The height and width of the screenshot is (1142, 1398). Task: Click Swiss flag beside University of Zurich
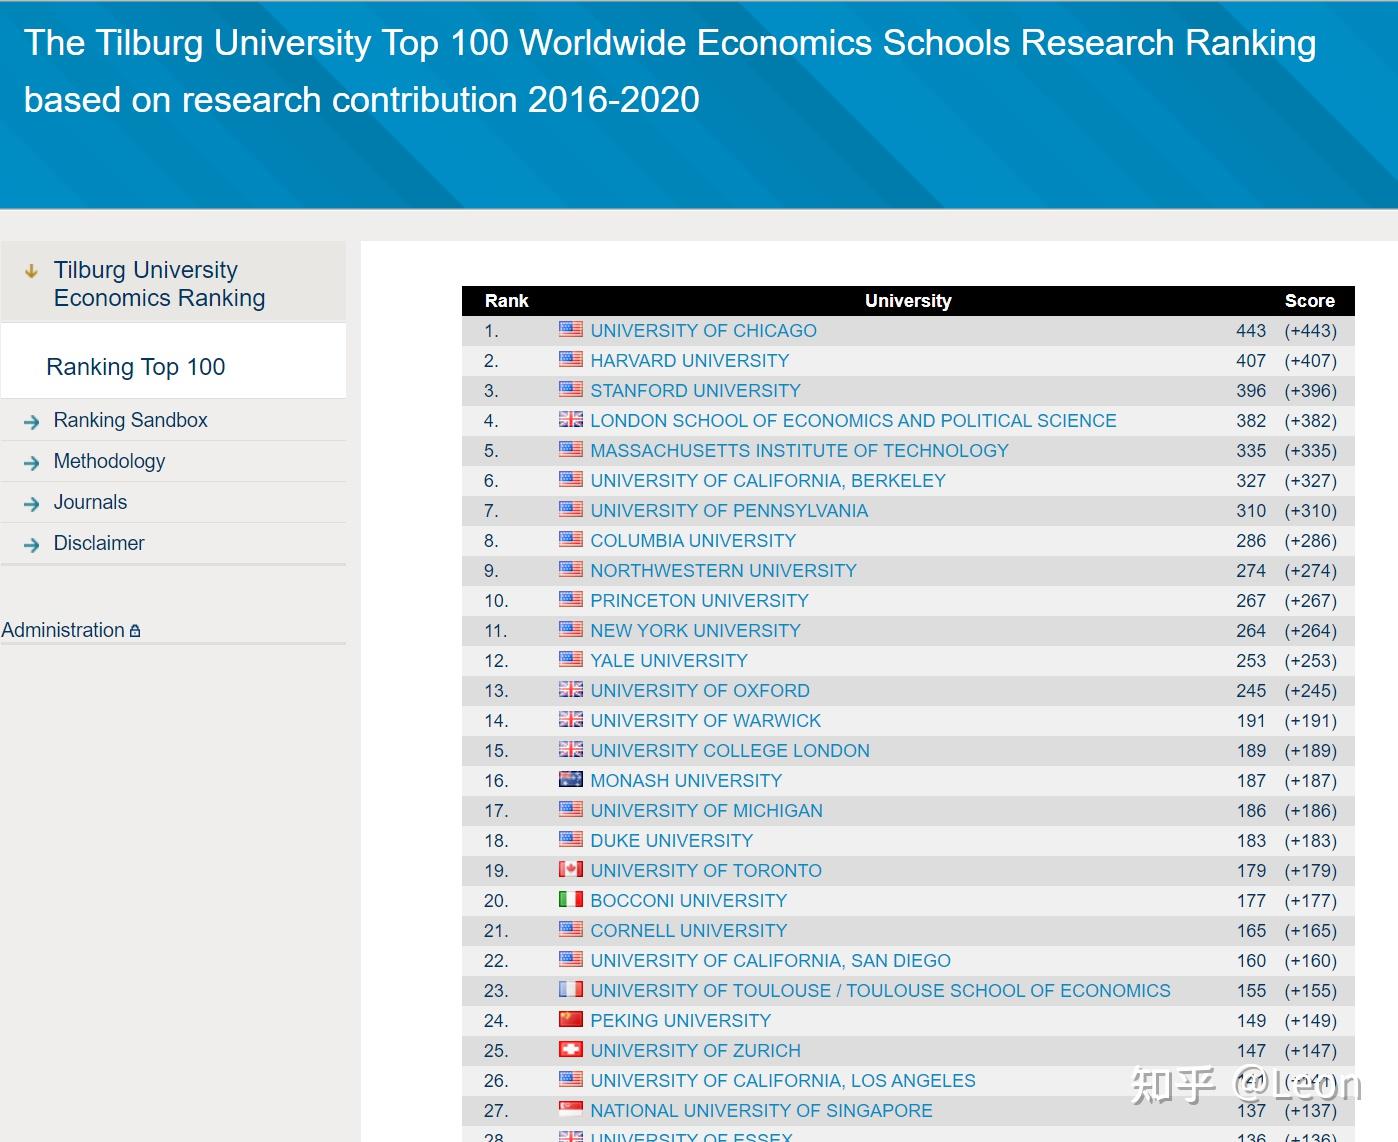pyautogui.click(x=571, y=1049)
